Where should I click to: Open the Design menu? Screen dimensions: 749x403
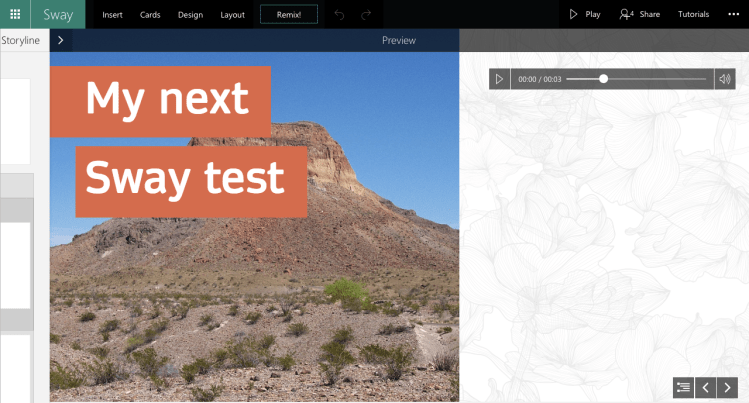[x=190, y=15]
